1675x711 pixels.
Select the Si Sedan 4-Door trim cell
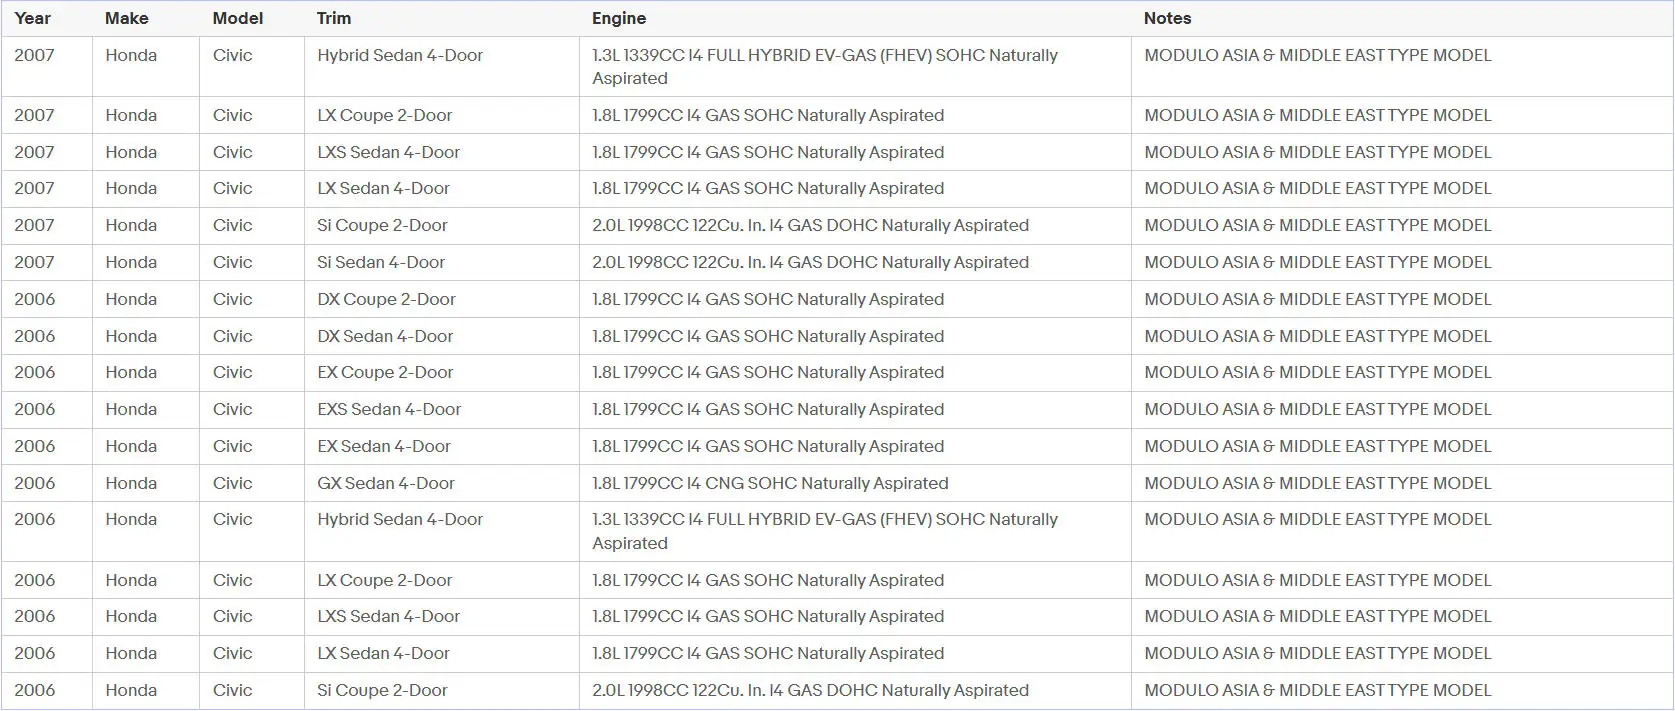[381, 262]
